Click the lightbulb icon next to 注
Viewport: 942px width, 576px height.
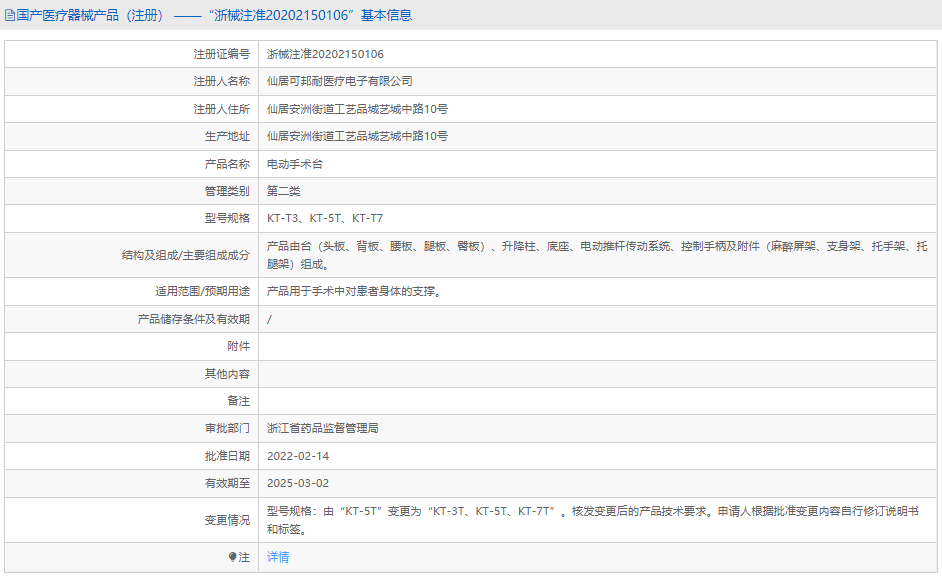(232, 557)
